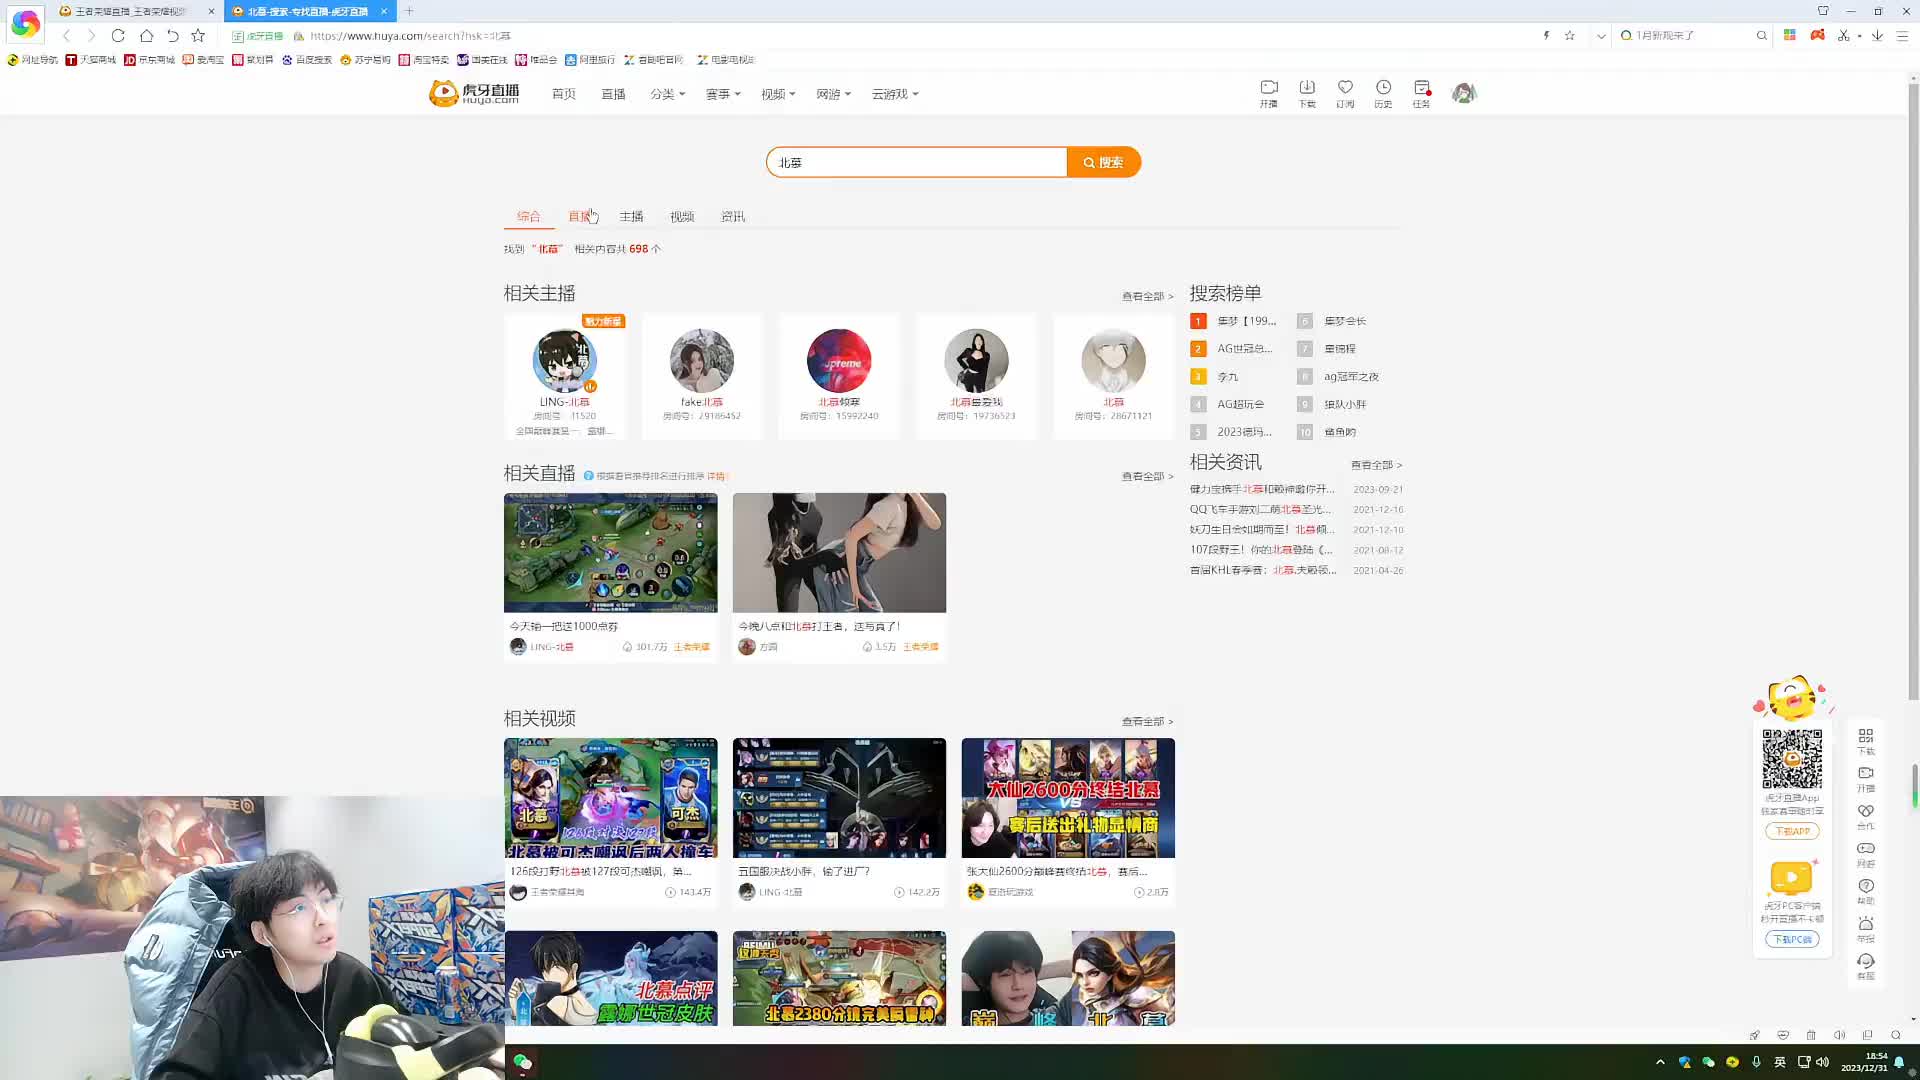This screenshot has width=1920, height=1080.
Task: Open the 任务 tasks icon with red badge
Action: coord(1421,93)
